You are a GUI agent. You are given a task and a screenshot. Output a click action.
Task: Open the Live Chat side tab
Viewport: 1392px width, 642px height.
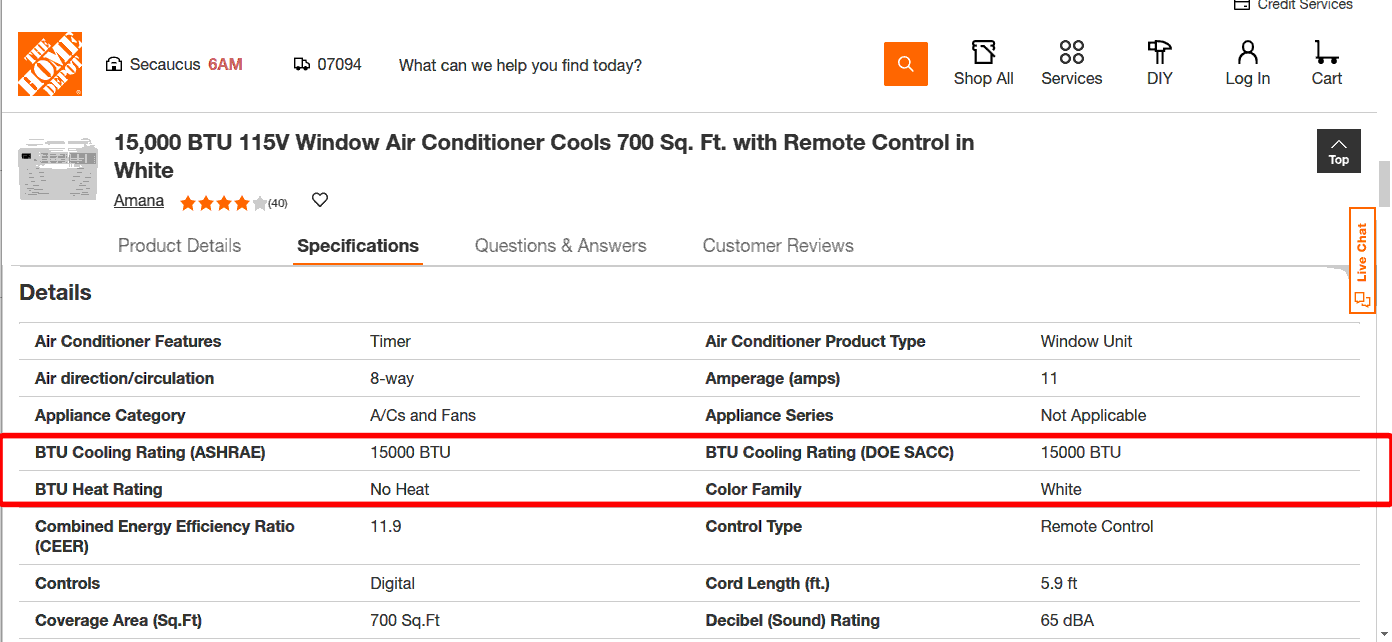tap(1362, 260)
